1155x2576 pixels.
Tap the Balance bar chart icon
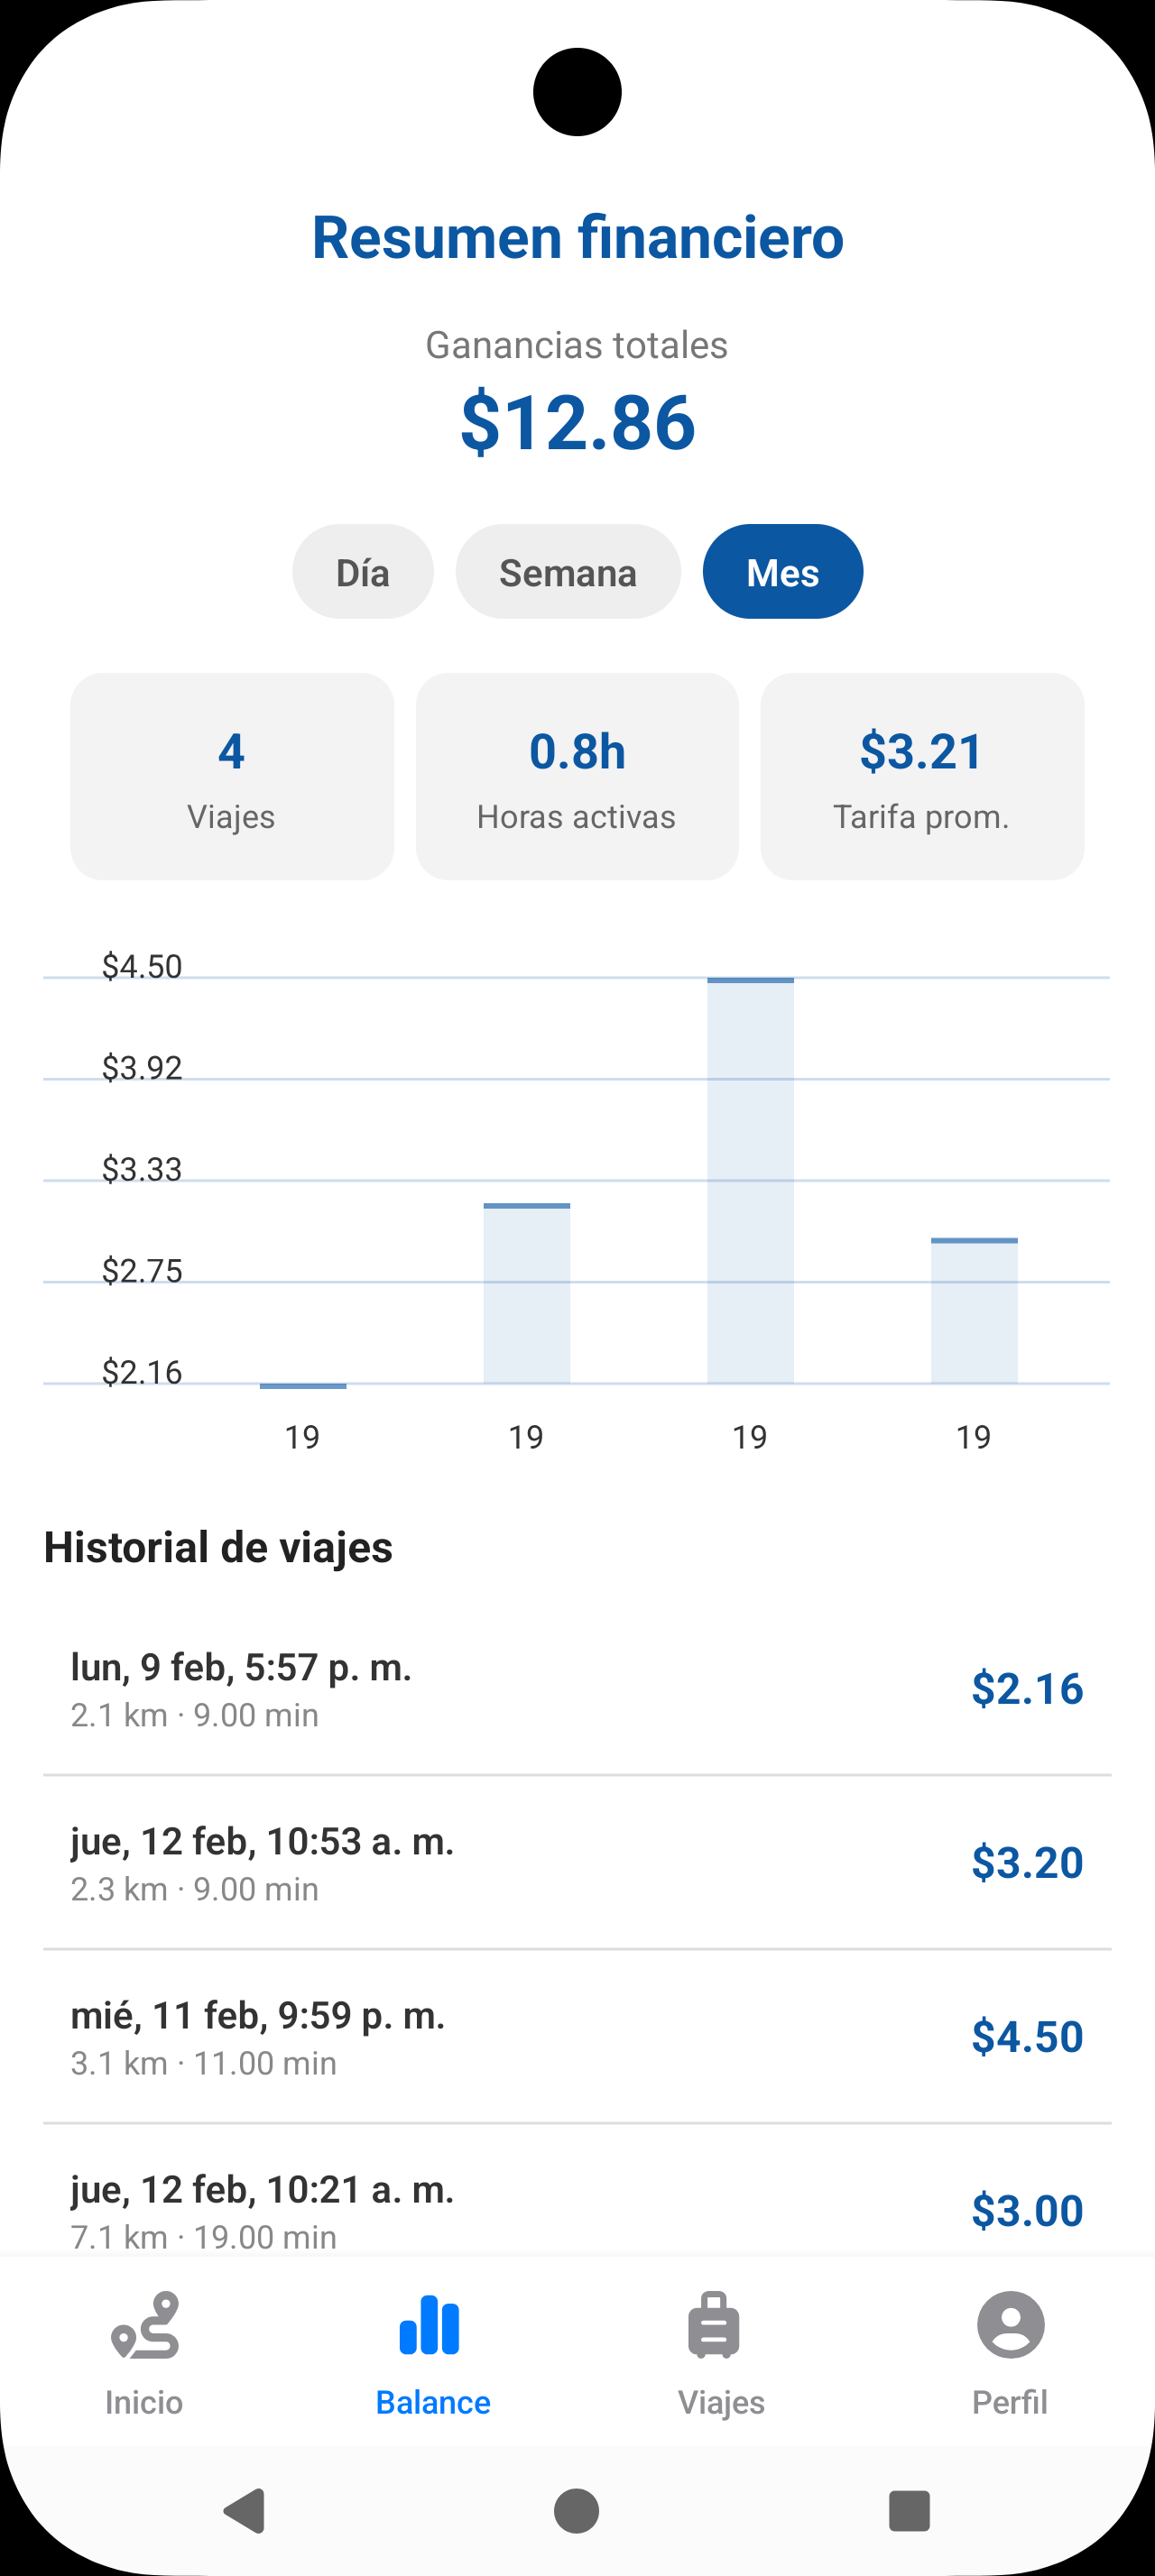pos(430,2325)
